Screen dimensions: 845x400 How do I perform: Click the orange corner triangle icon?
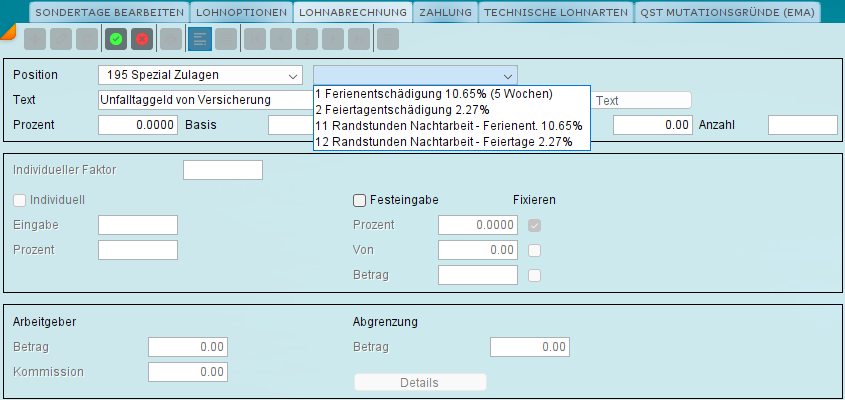[x=8, y=32]
